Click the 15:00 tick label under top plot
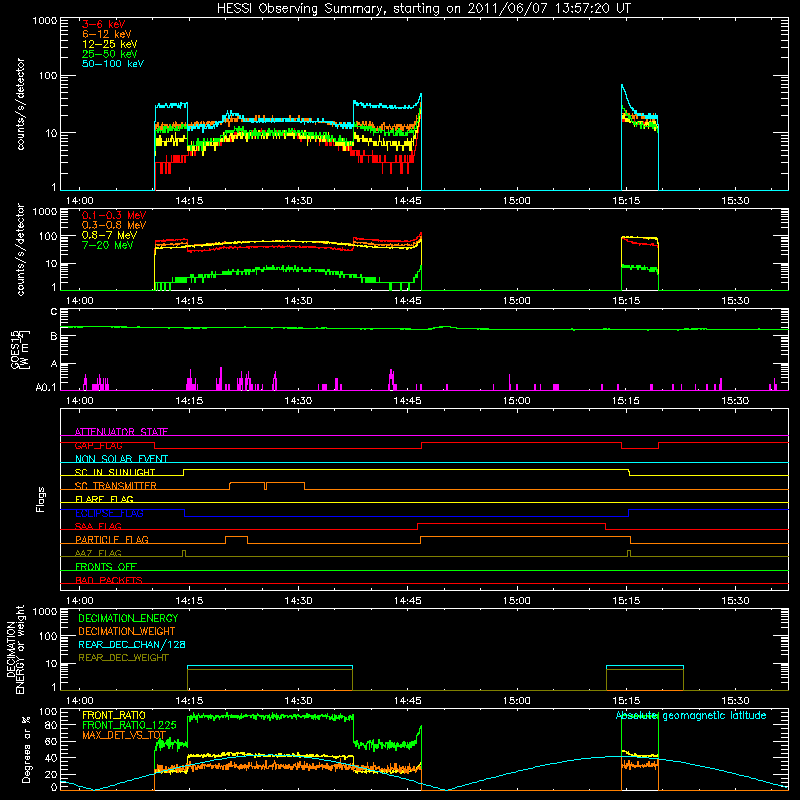The width and height of the screenshot is (800, 800). coord(516,201)
